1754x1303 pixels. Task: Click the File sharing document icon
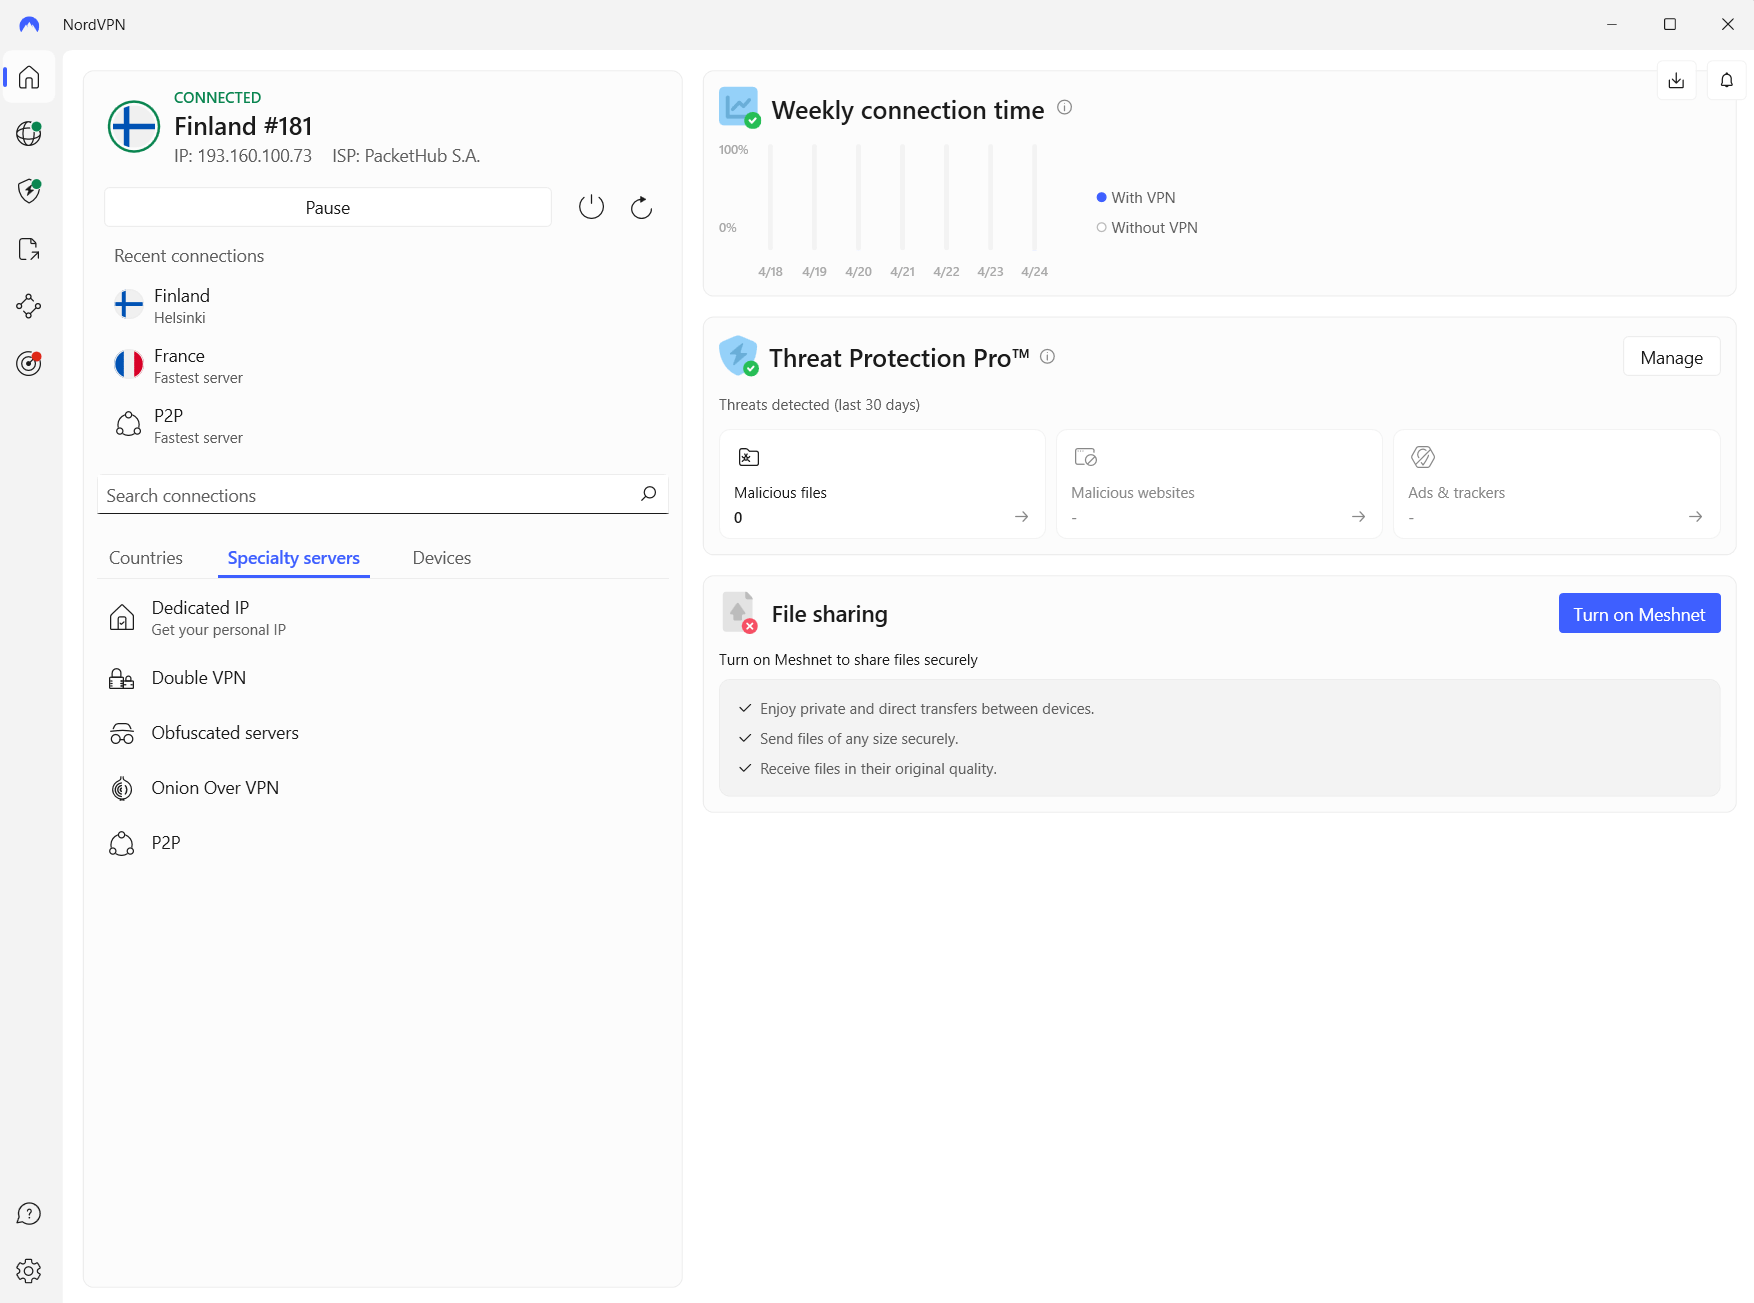point(739,612)
